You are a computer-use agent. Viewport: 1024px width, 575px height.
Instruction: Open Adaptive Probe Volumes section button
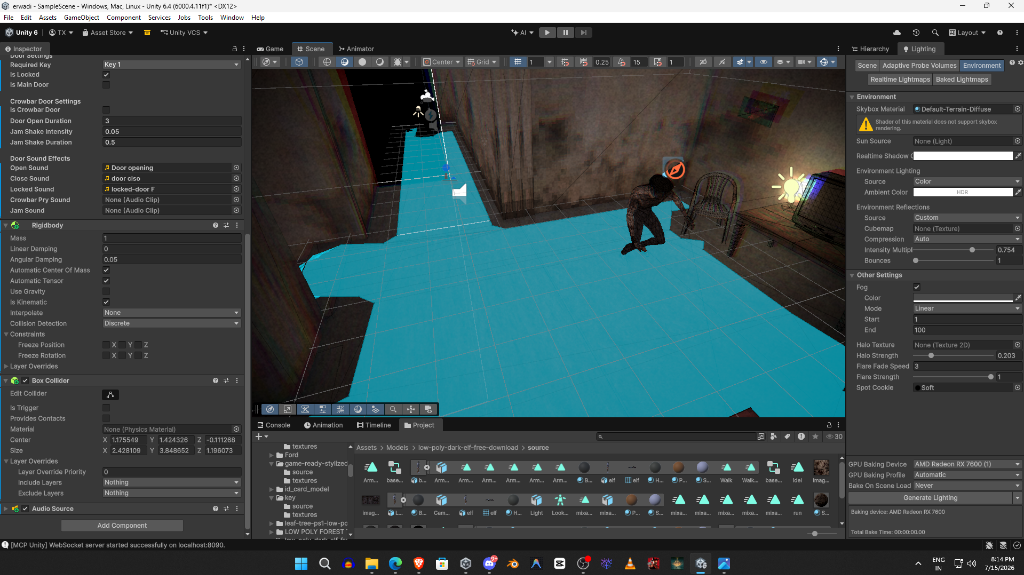pyautogui.click(x=920, y=65)
